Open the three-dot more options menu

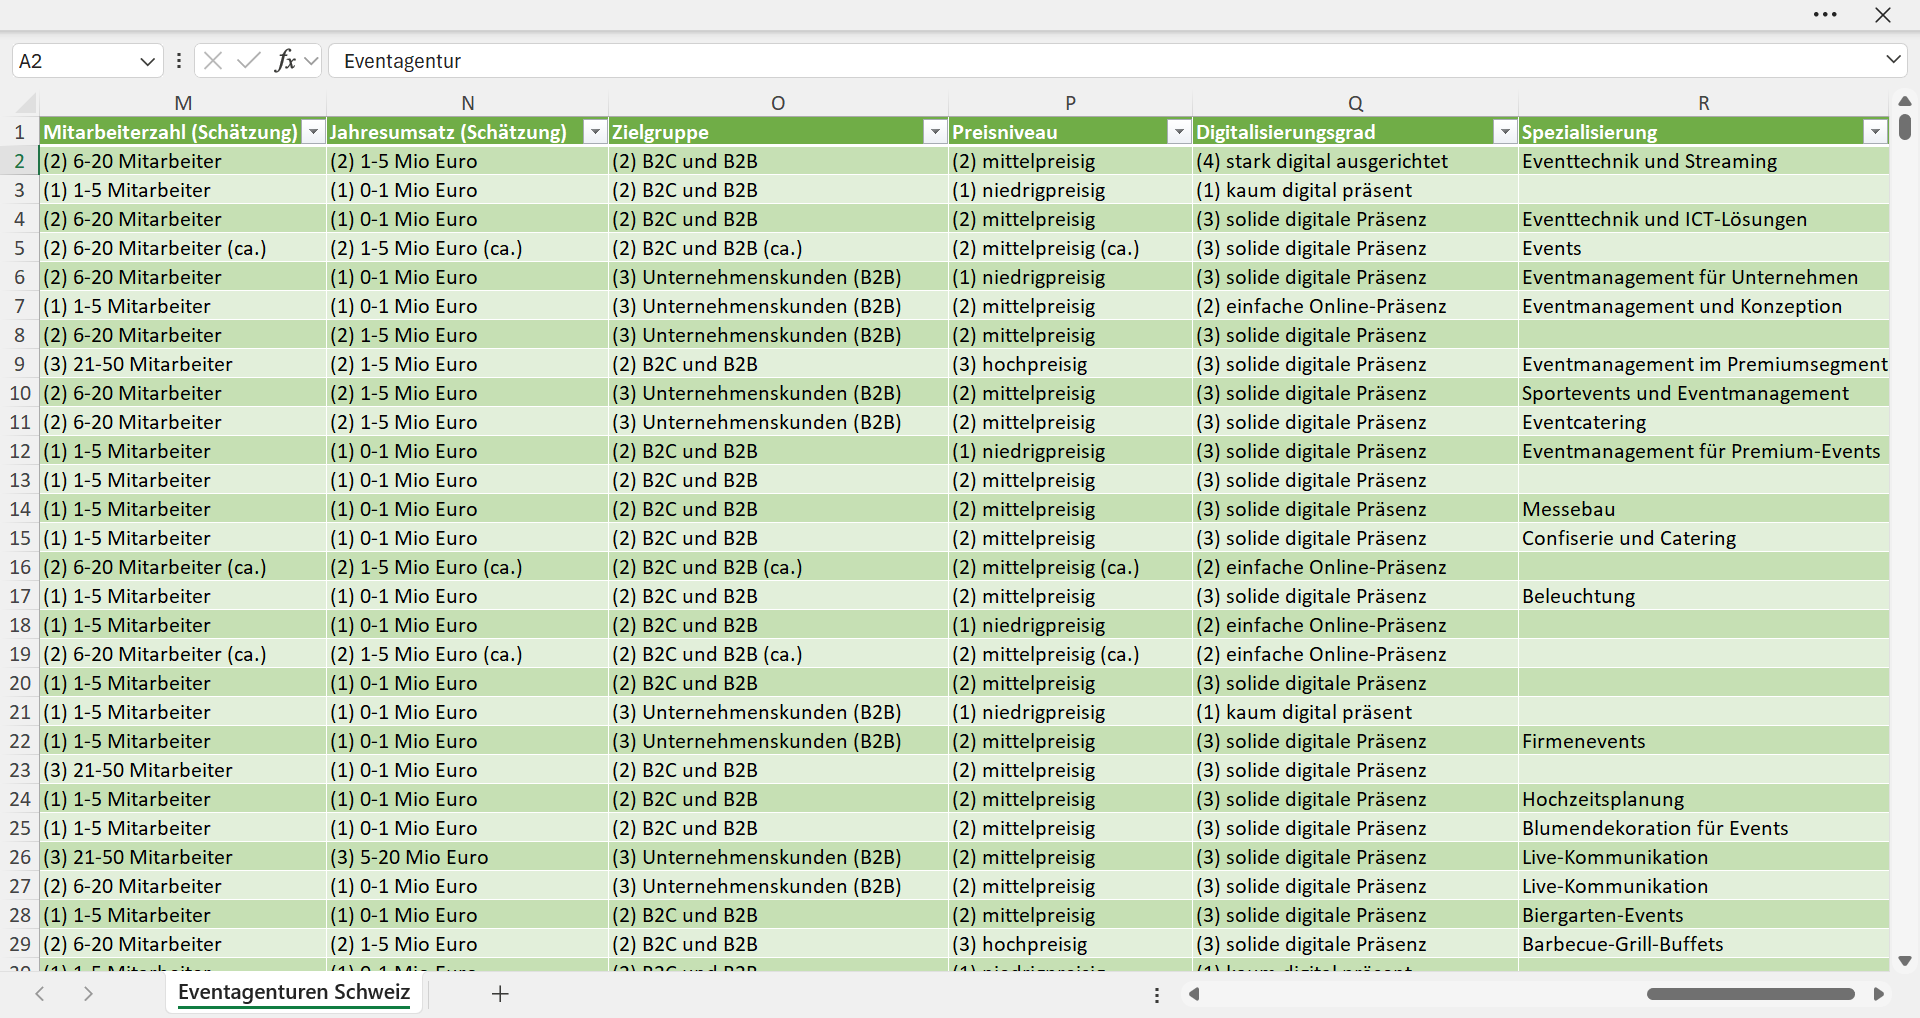(1825, 15)
